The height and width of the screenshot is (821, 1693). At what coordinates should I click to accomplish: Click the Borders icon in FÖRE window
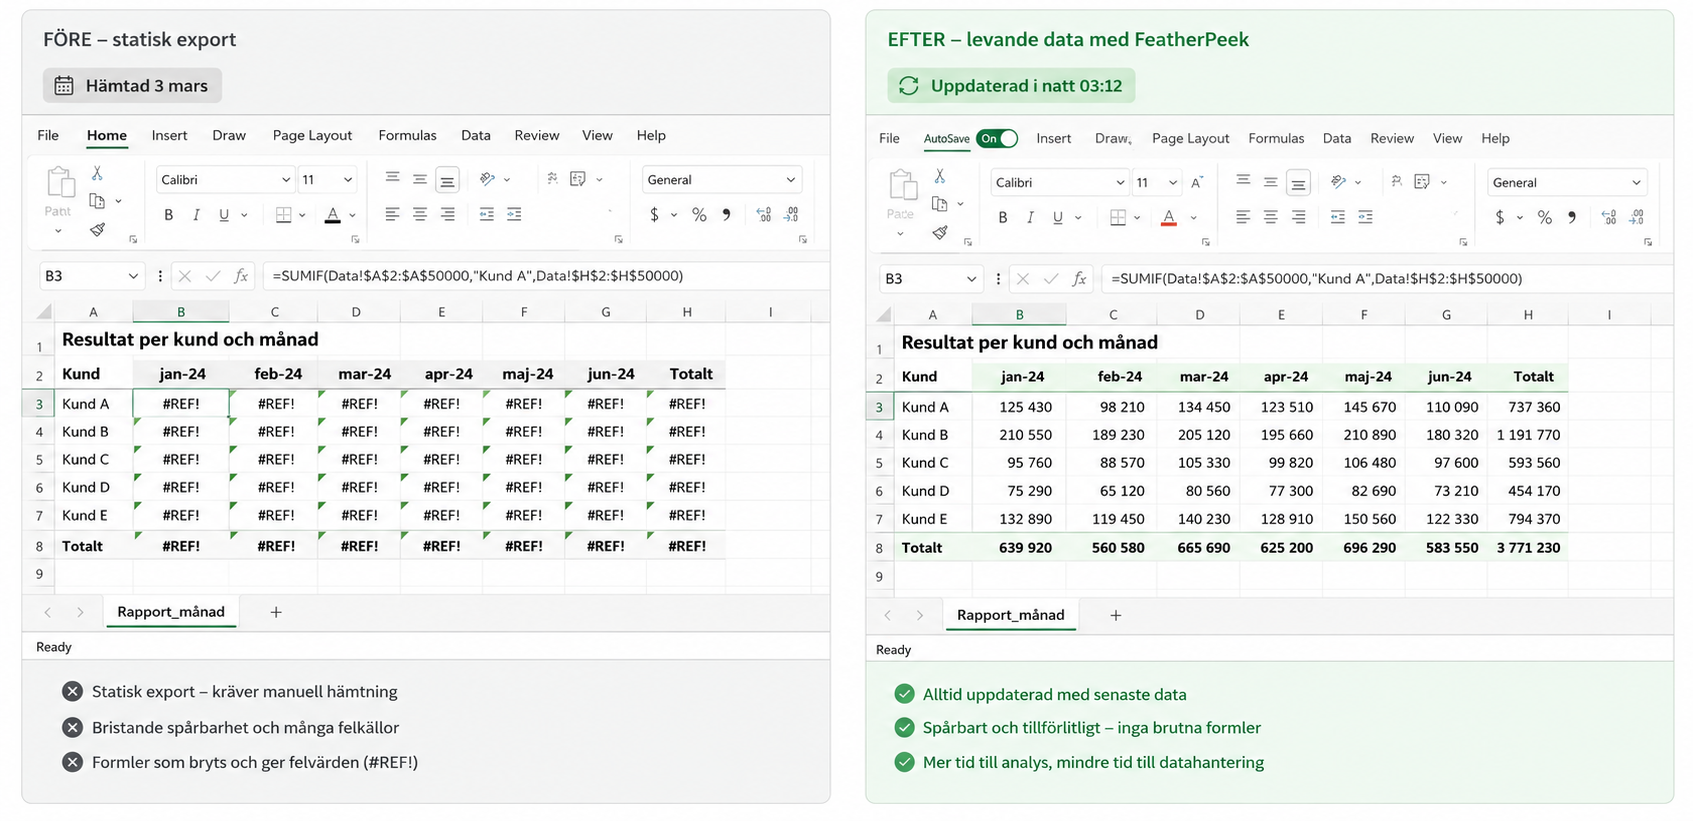tap(284, 215)
